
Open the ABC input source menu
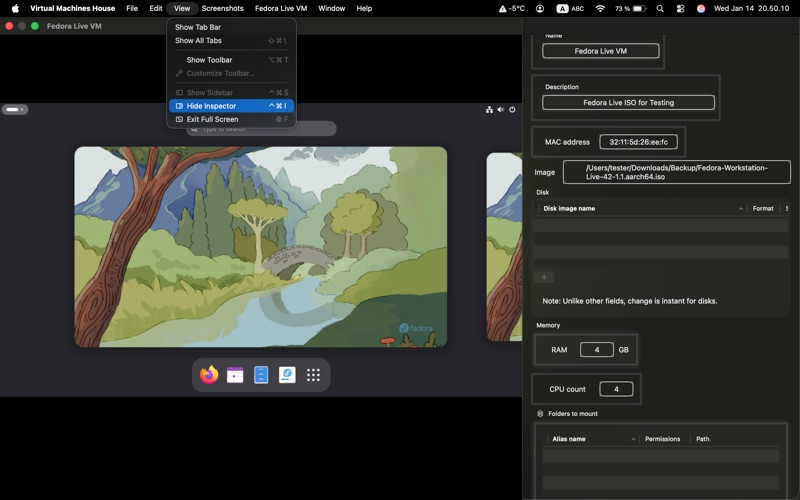(570, 8)
